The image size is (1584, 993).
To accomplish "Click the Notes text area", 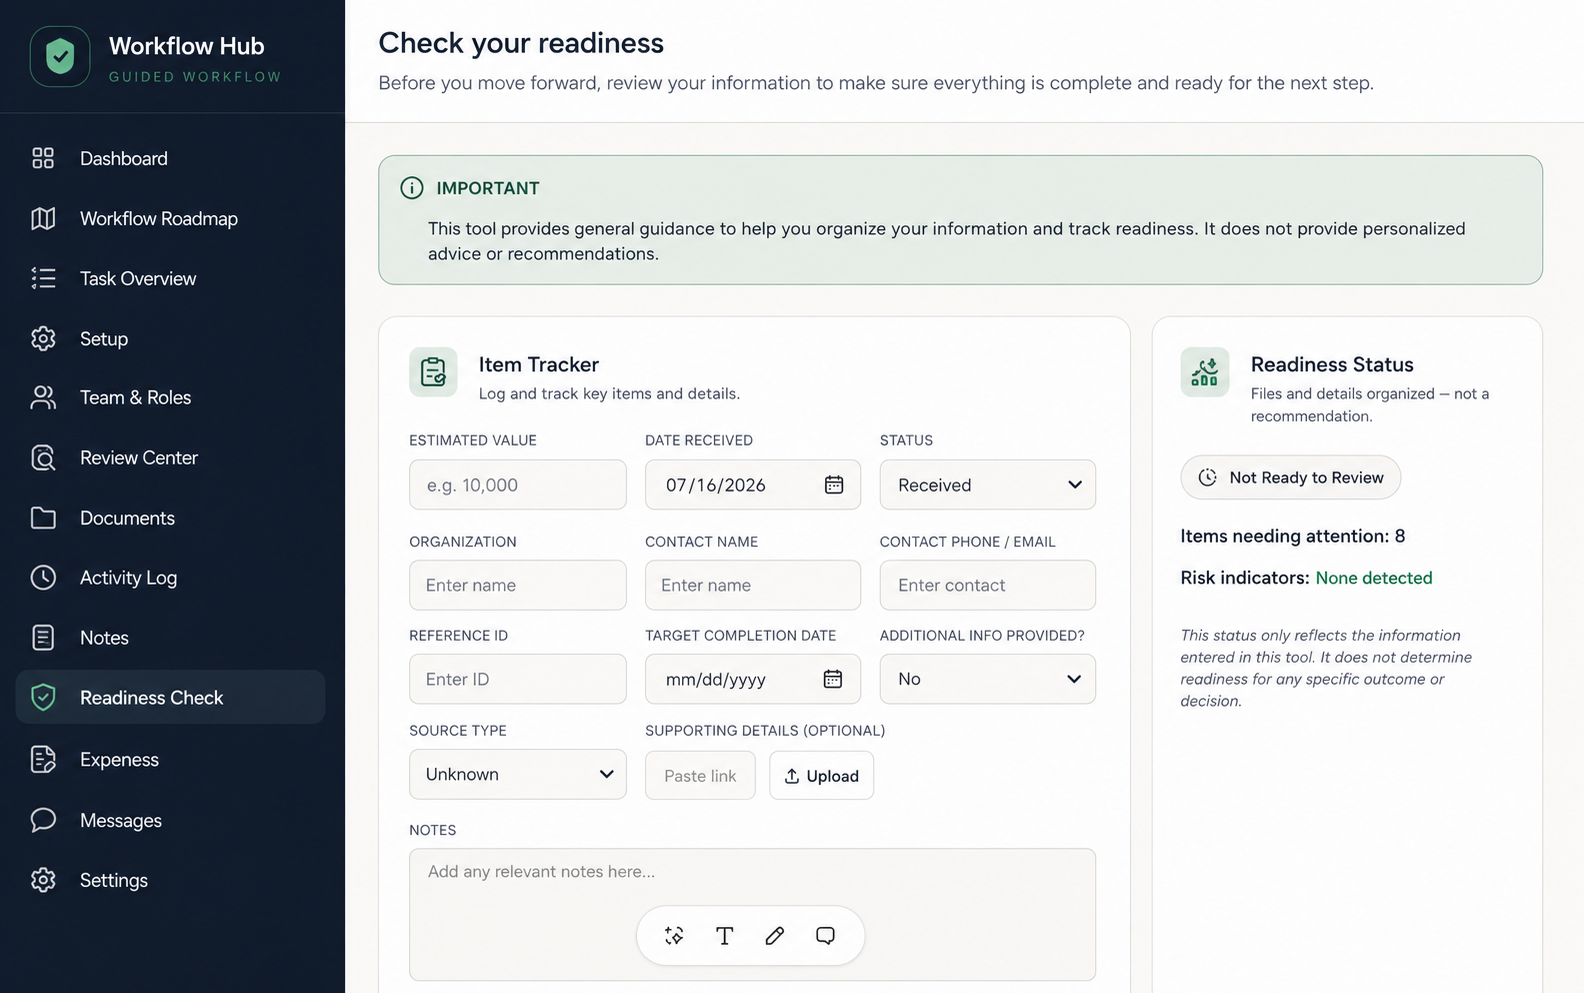I will (x=752, y=915).
